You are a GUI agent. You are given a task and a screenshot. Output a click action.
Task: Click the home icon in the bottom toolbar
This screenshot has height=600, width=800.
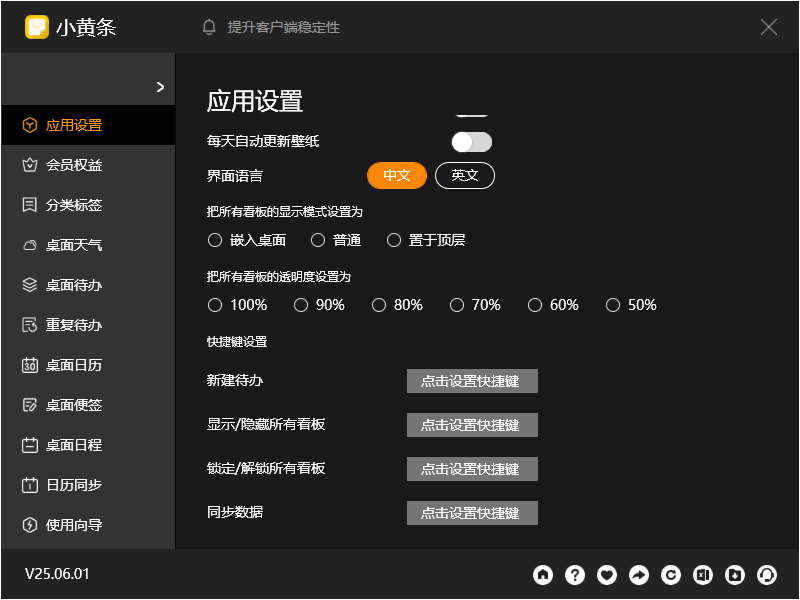click(543, 575)
